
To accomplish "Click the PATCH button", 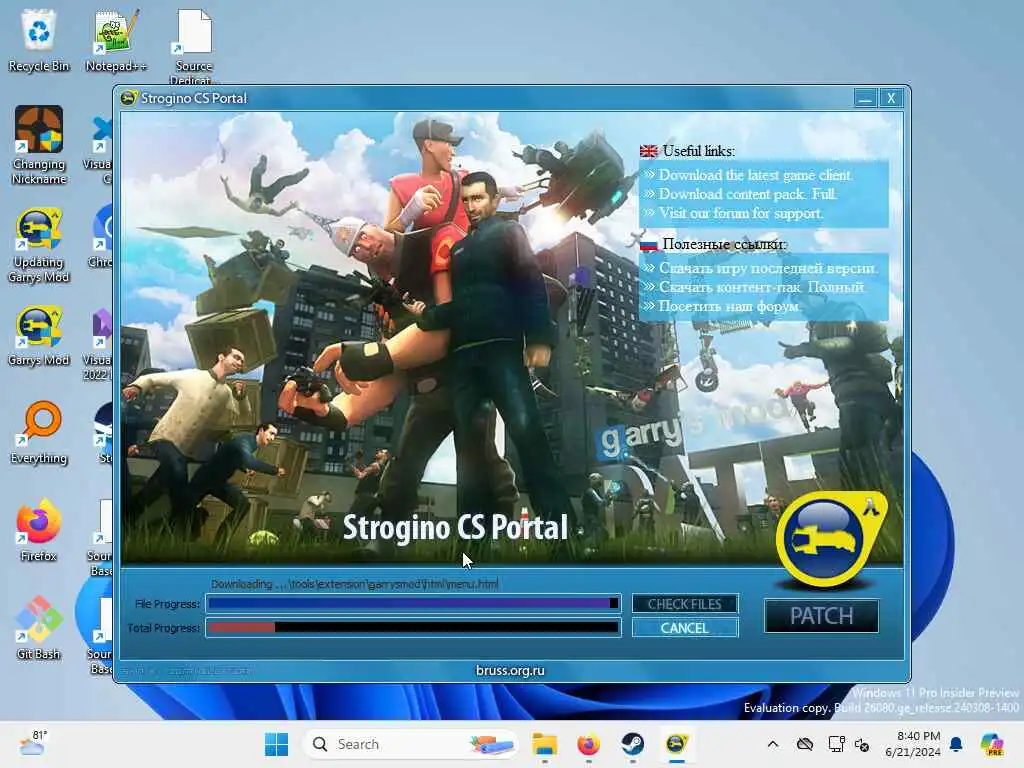I will tap(822, 616).
